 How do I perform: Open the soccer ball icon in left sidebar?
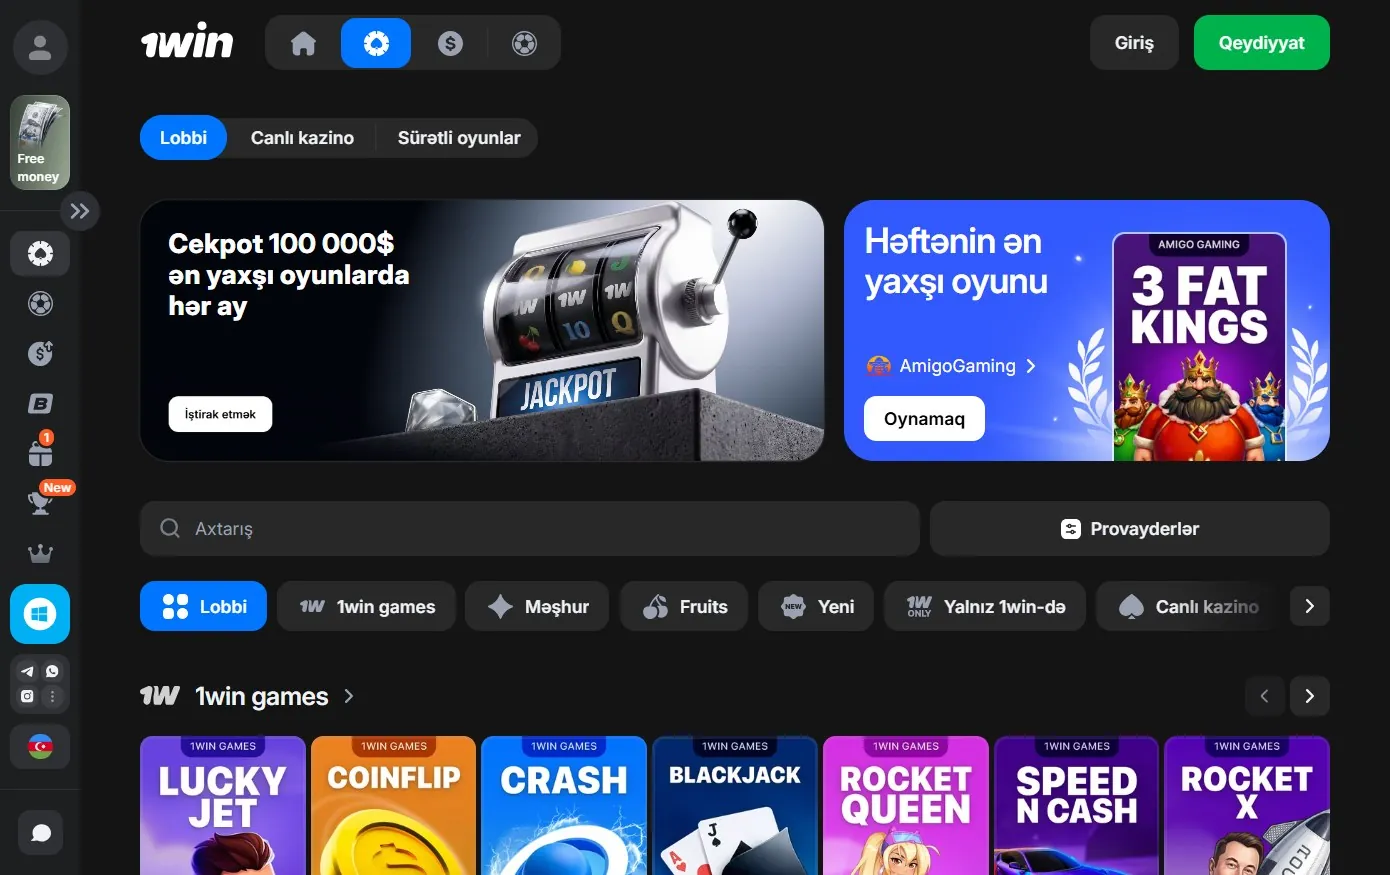(40, 304)
